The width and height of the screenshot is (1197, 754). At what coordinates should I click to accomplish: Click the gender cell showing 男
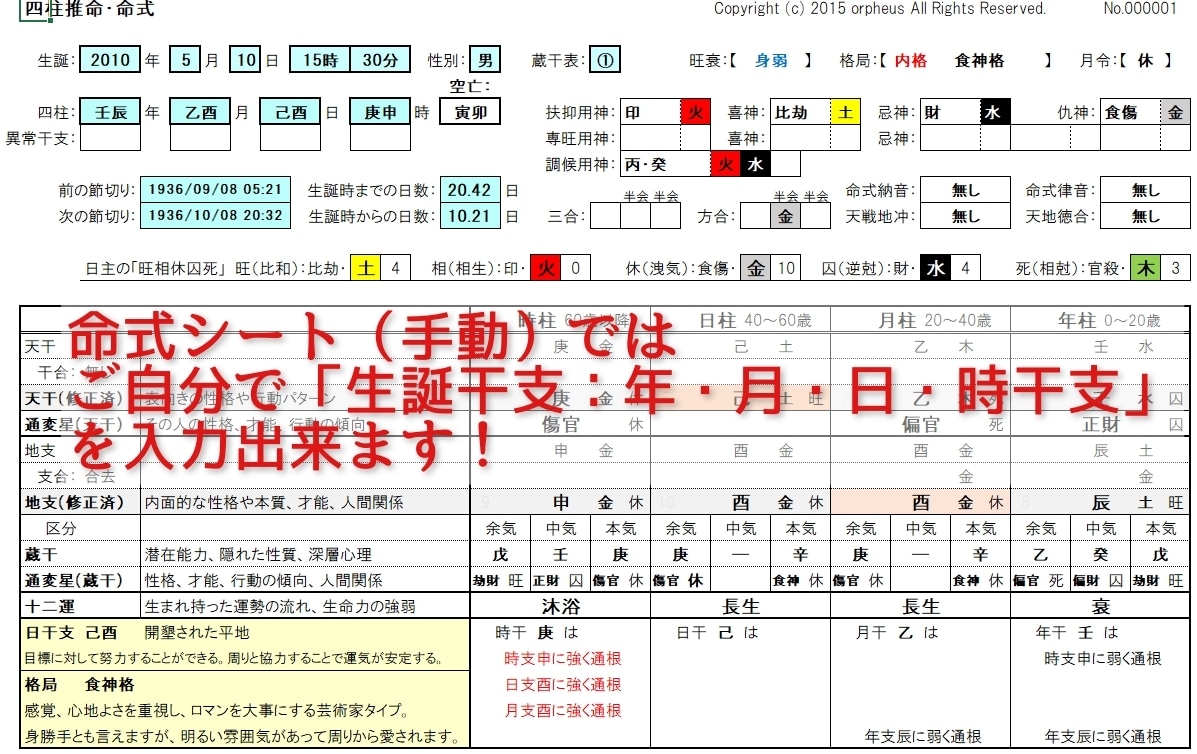coord(485,60)
